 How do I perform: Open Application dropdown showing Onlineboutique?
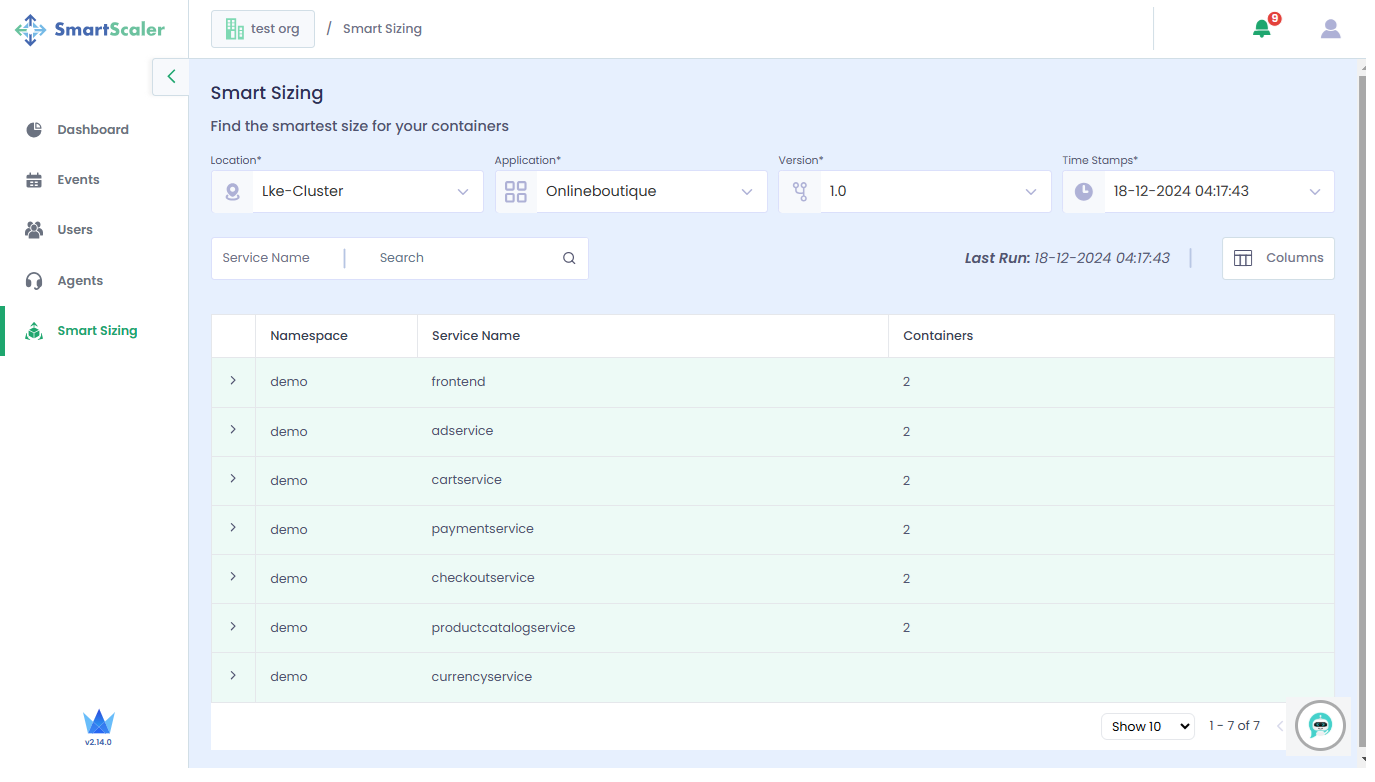631,191
